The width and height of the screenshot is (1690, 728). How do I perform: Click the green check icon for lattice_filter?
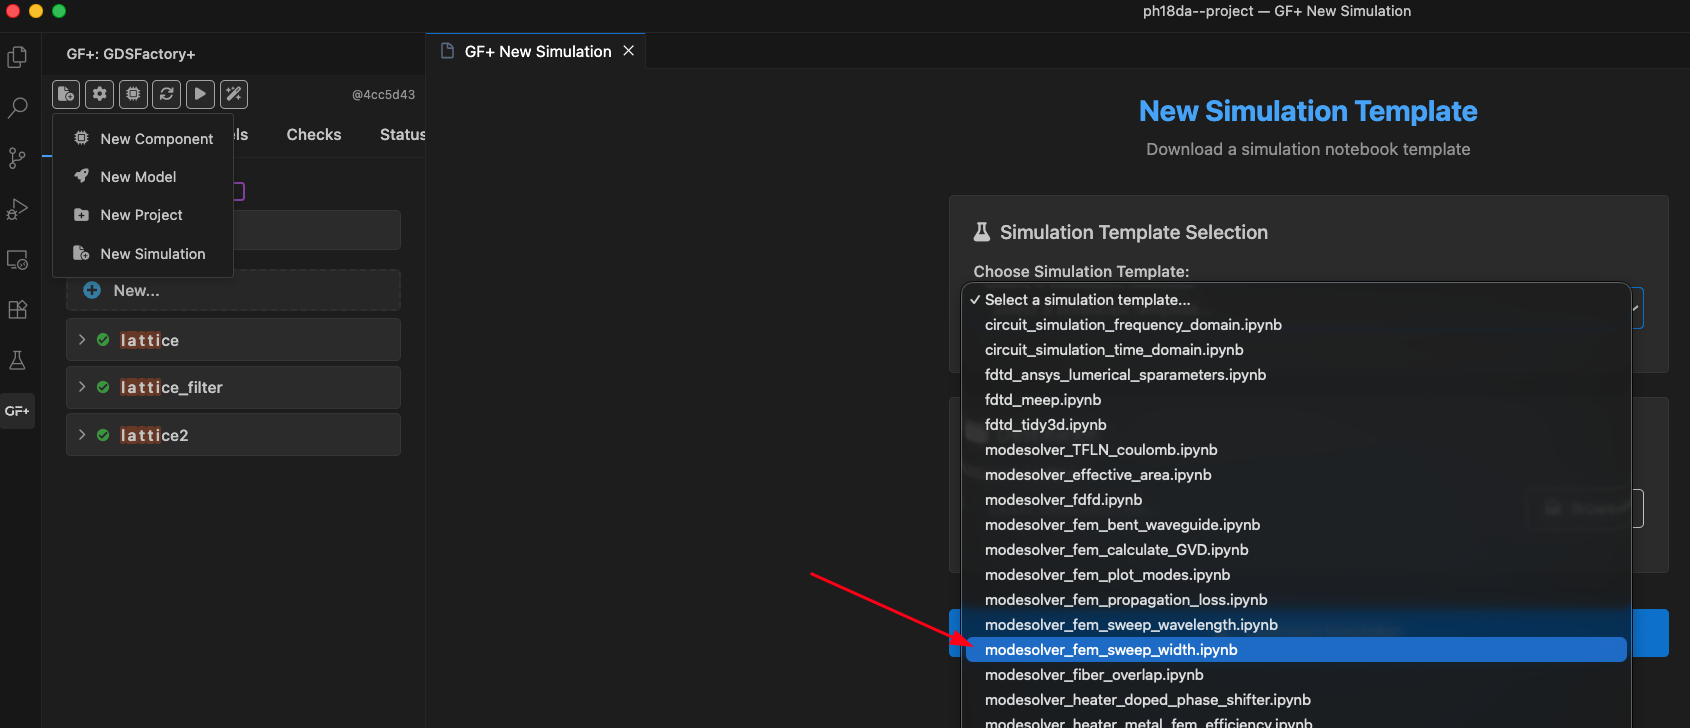[103, 387]
